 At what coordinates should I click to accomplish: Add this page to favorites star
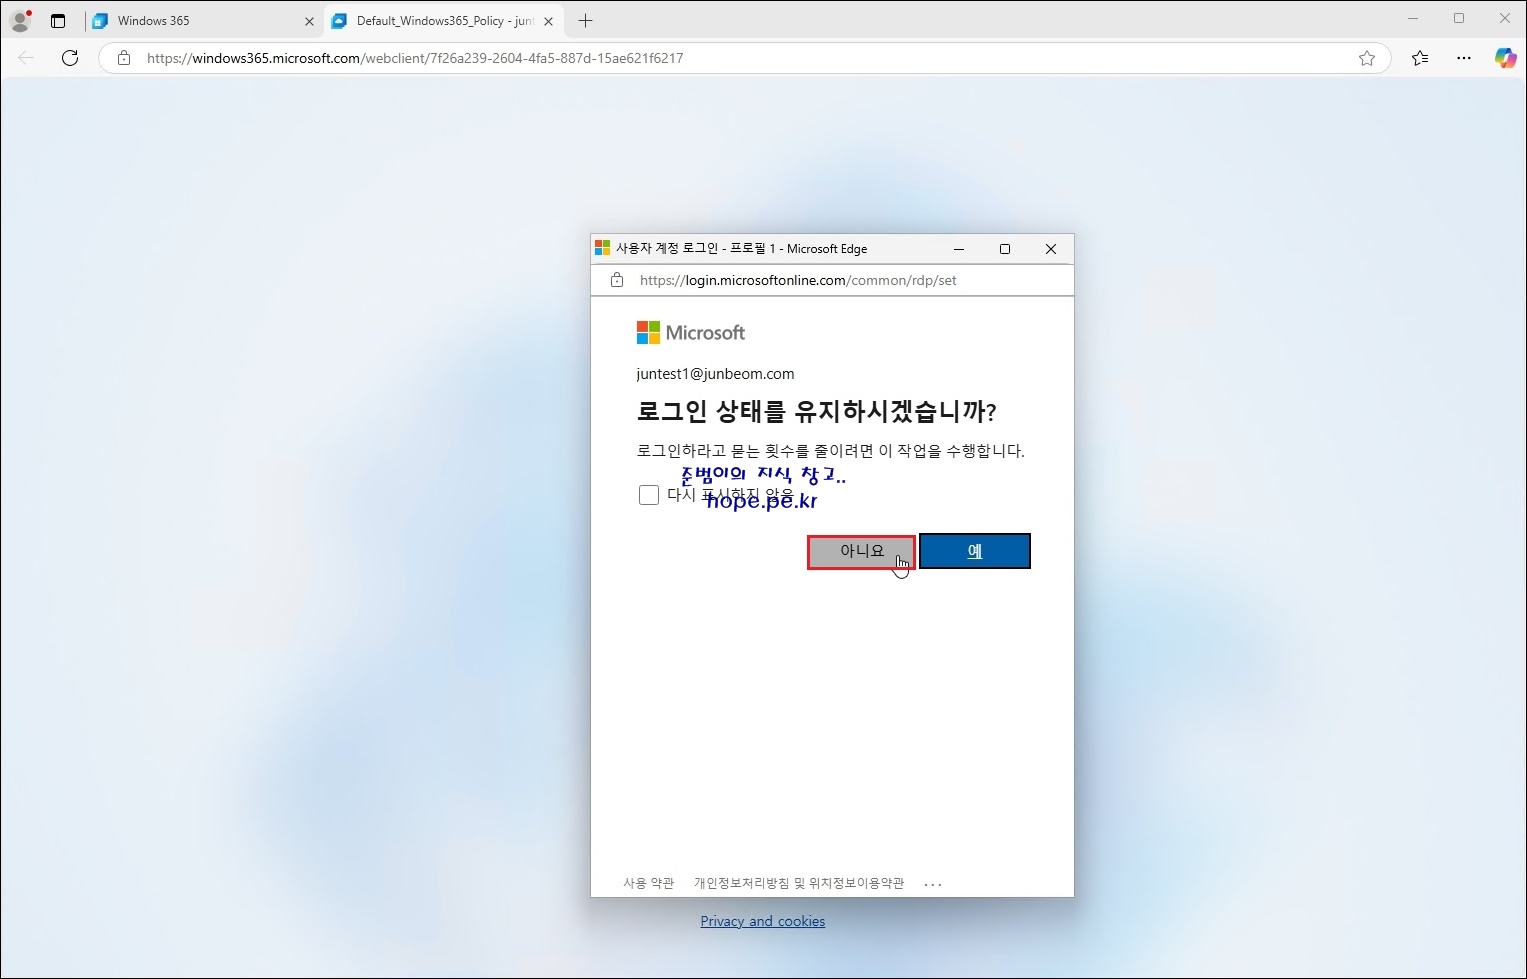click(x=1367, y=58)
